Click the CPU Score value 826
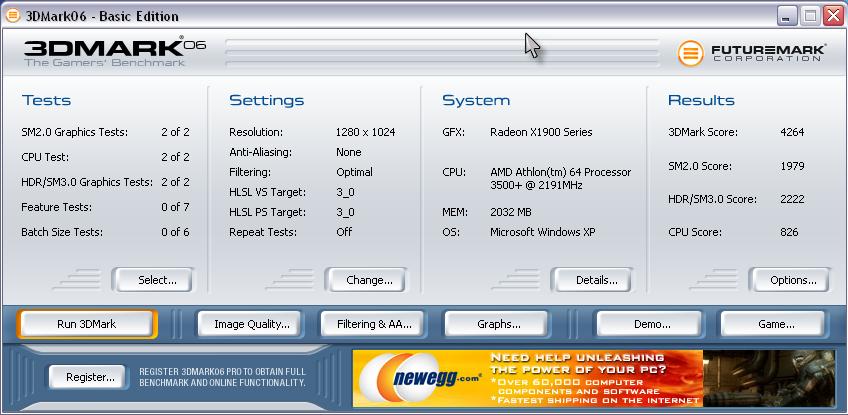 [x=789, y=232]
